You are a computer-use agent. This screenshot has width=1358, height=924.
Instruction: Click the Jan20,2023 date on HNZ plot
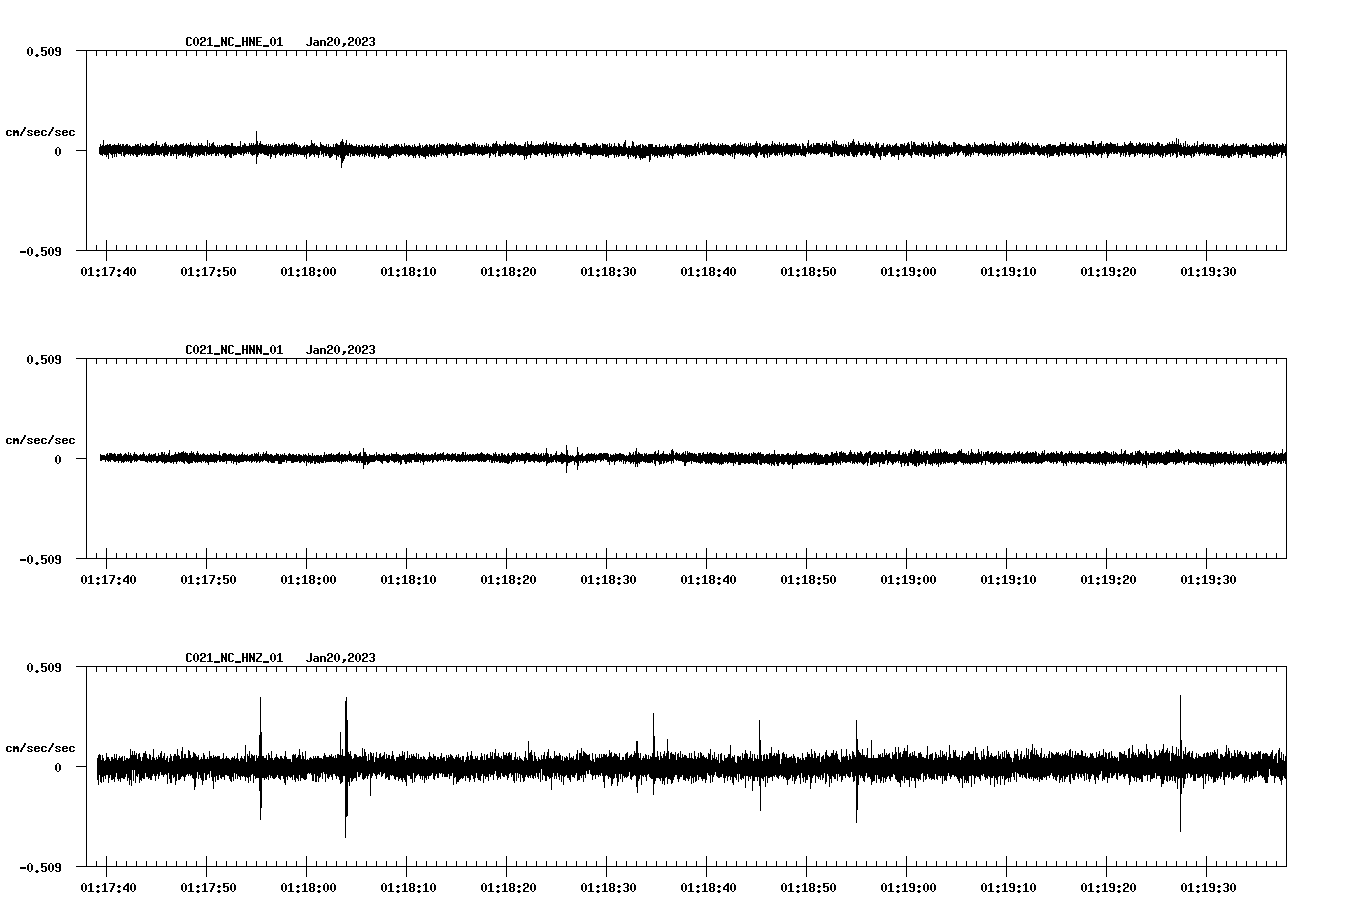pyautogui.click(x=341, y=659)
